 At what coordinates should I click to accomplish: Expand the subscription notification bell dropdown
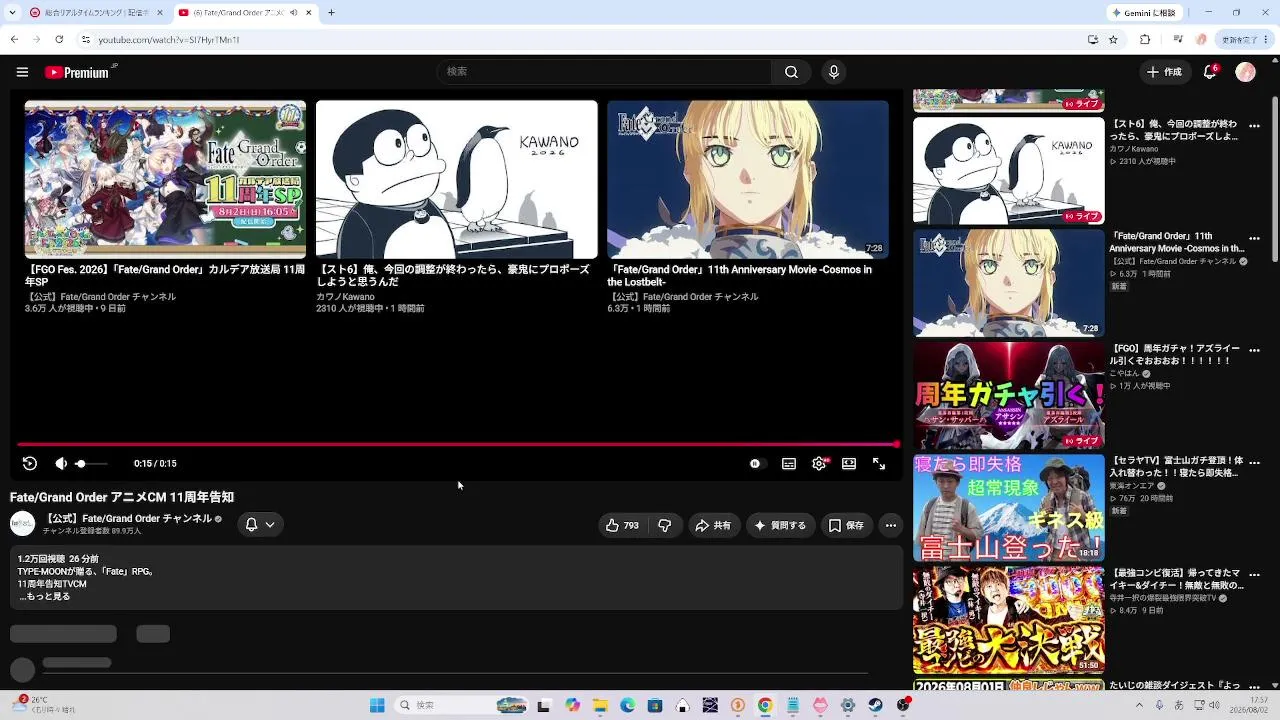click(x=260, y=525)
